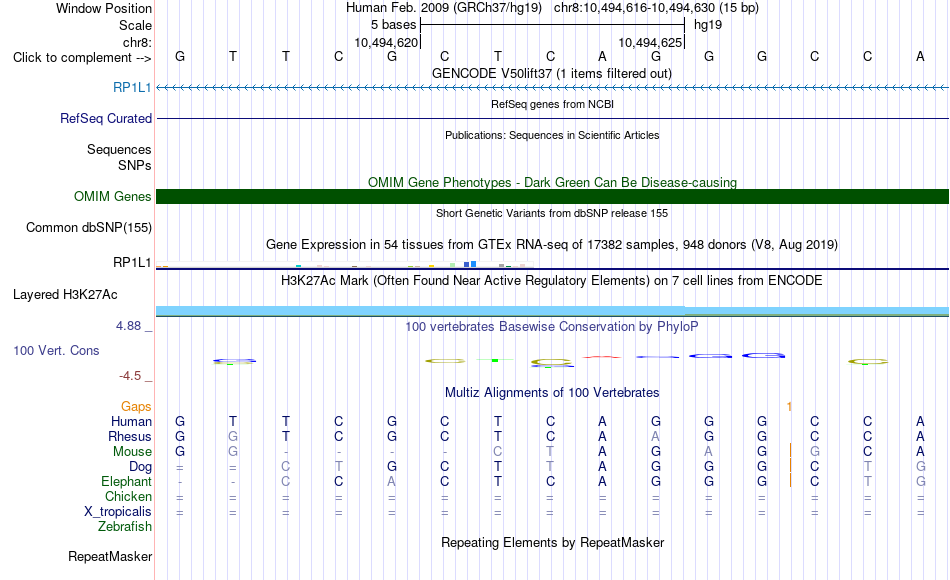The width and height of the screenshot is (950, 580).
Task: Open the RP1L1 GENCODE track label
Action: tap(132, 87)
